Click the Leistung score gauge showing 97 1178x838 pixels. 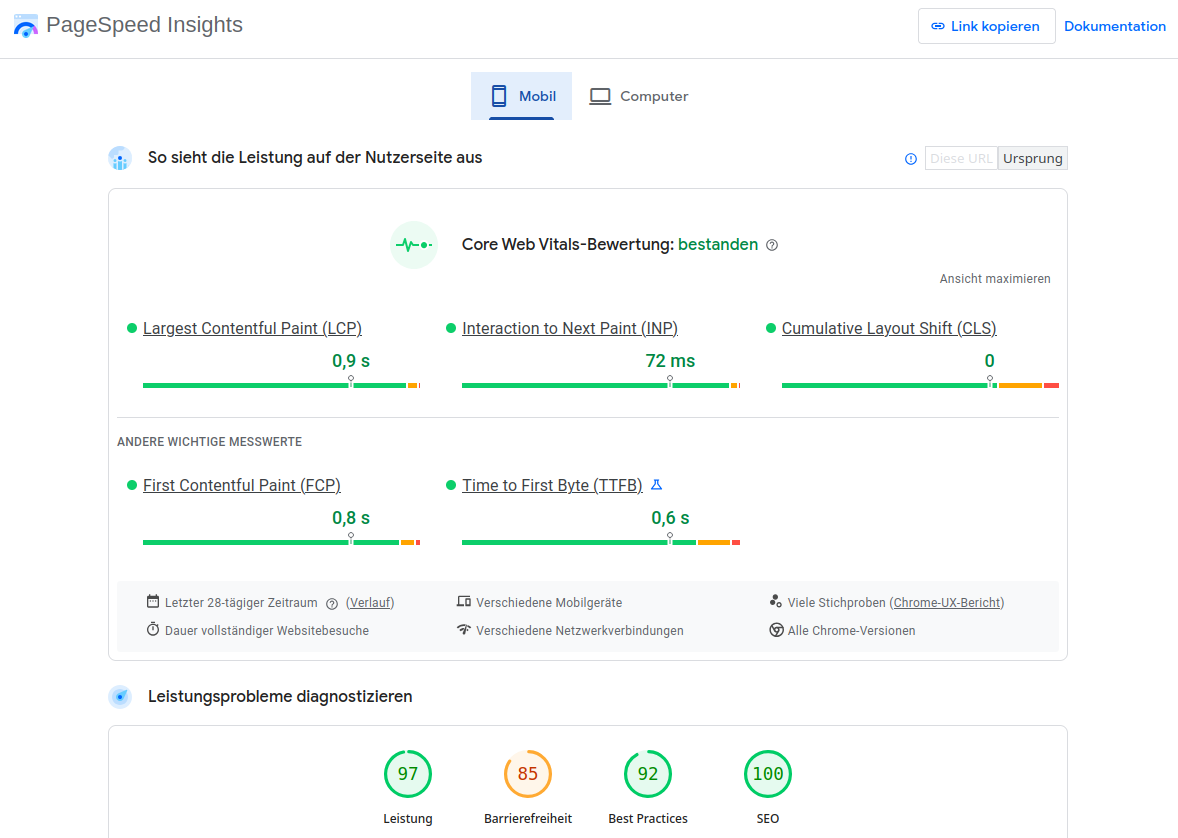tap(408, 774)
